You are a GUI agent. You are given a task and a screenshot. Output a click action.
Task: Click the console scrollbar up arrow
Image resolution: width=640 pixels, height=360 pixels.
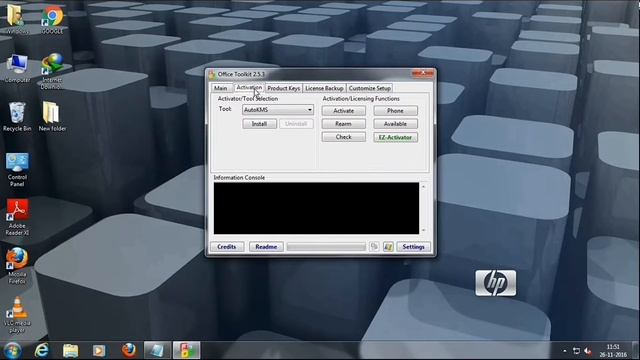[423, 187]
